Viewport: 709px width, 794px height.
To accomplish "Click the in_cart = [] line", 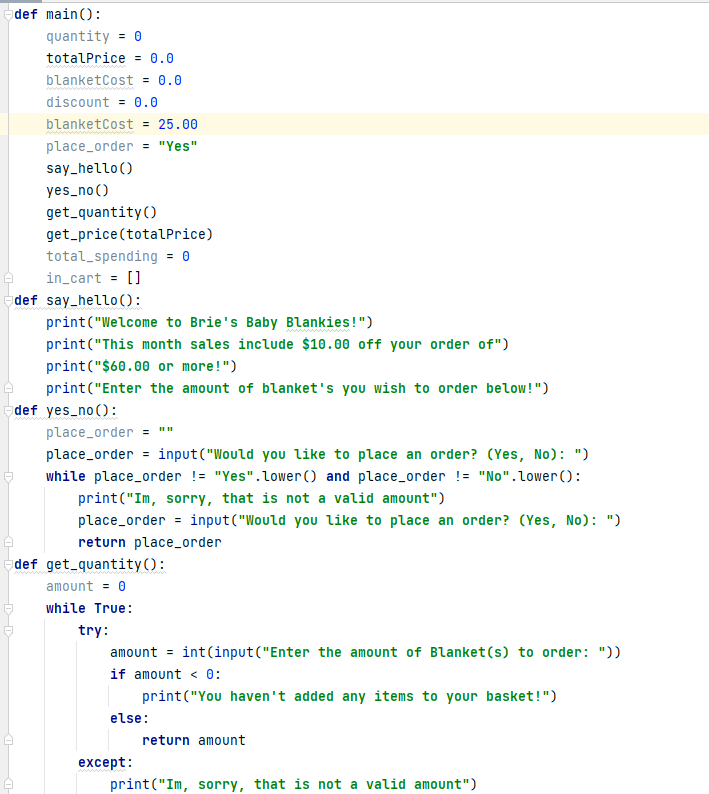I will [94, 278].
